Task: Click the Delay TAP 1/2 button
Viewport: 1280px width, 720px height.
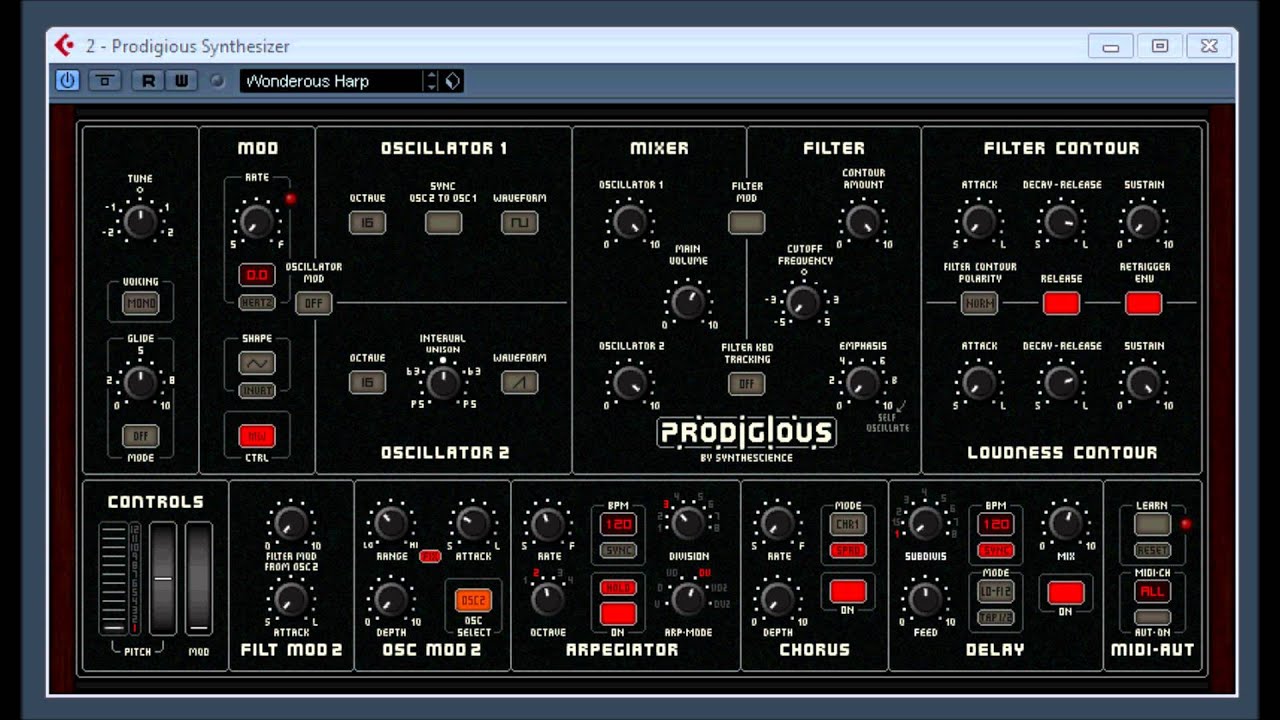Action: click(x=995, y=617)
